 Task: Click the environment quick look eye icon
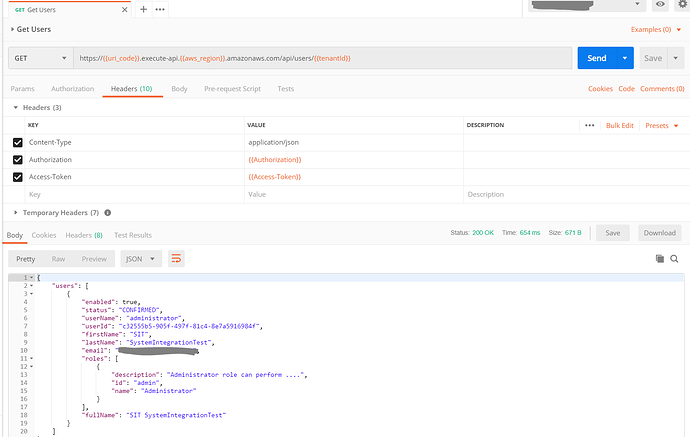click(x=660, y=4)
